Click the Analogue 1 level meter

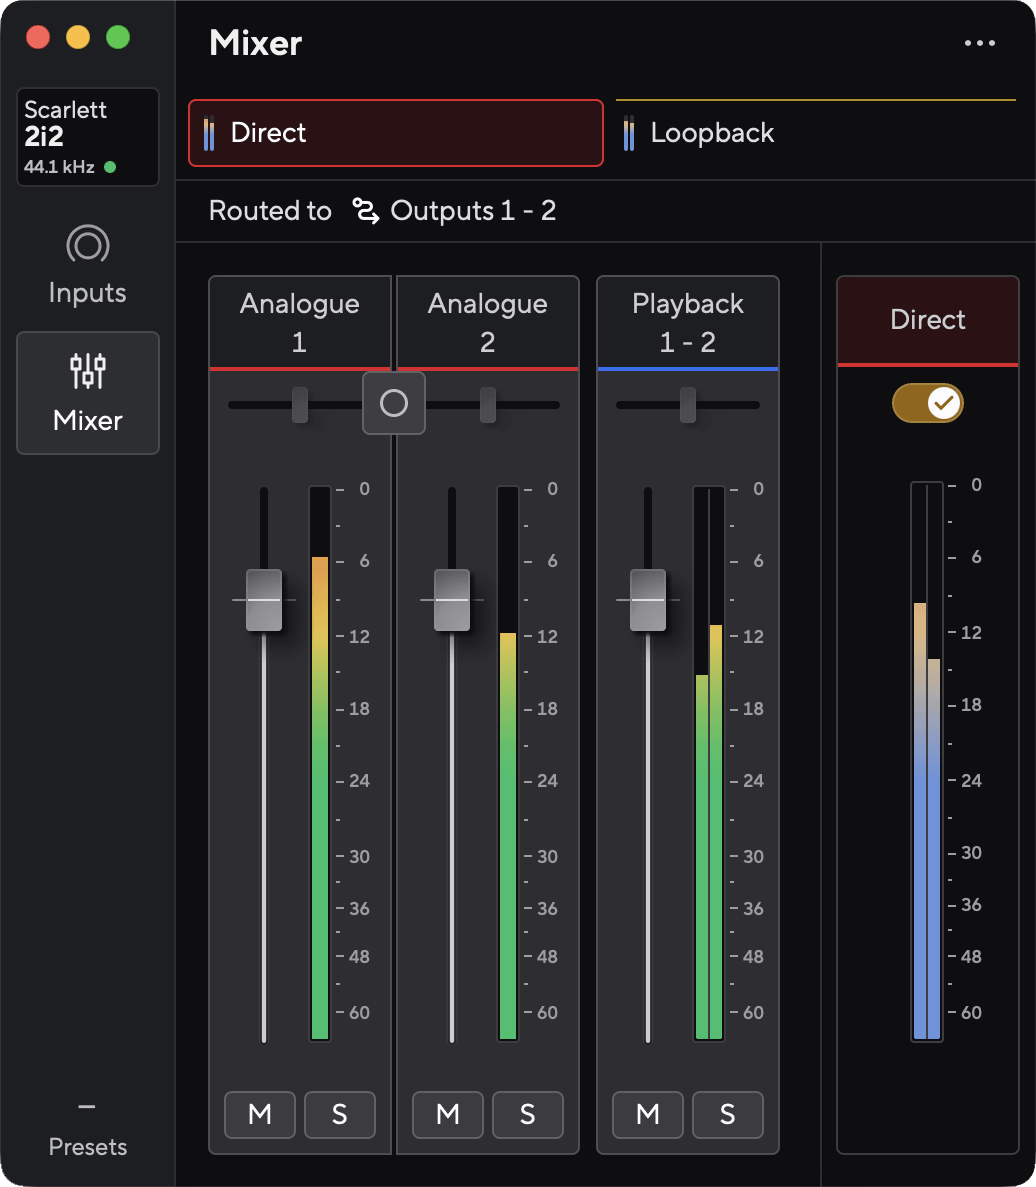tap(320, 763)
